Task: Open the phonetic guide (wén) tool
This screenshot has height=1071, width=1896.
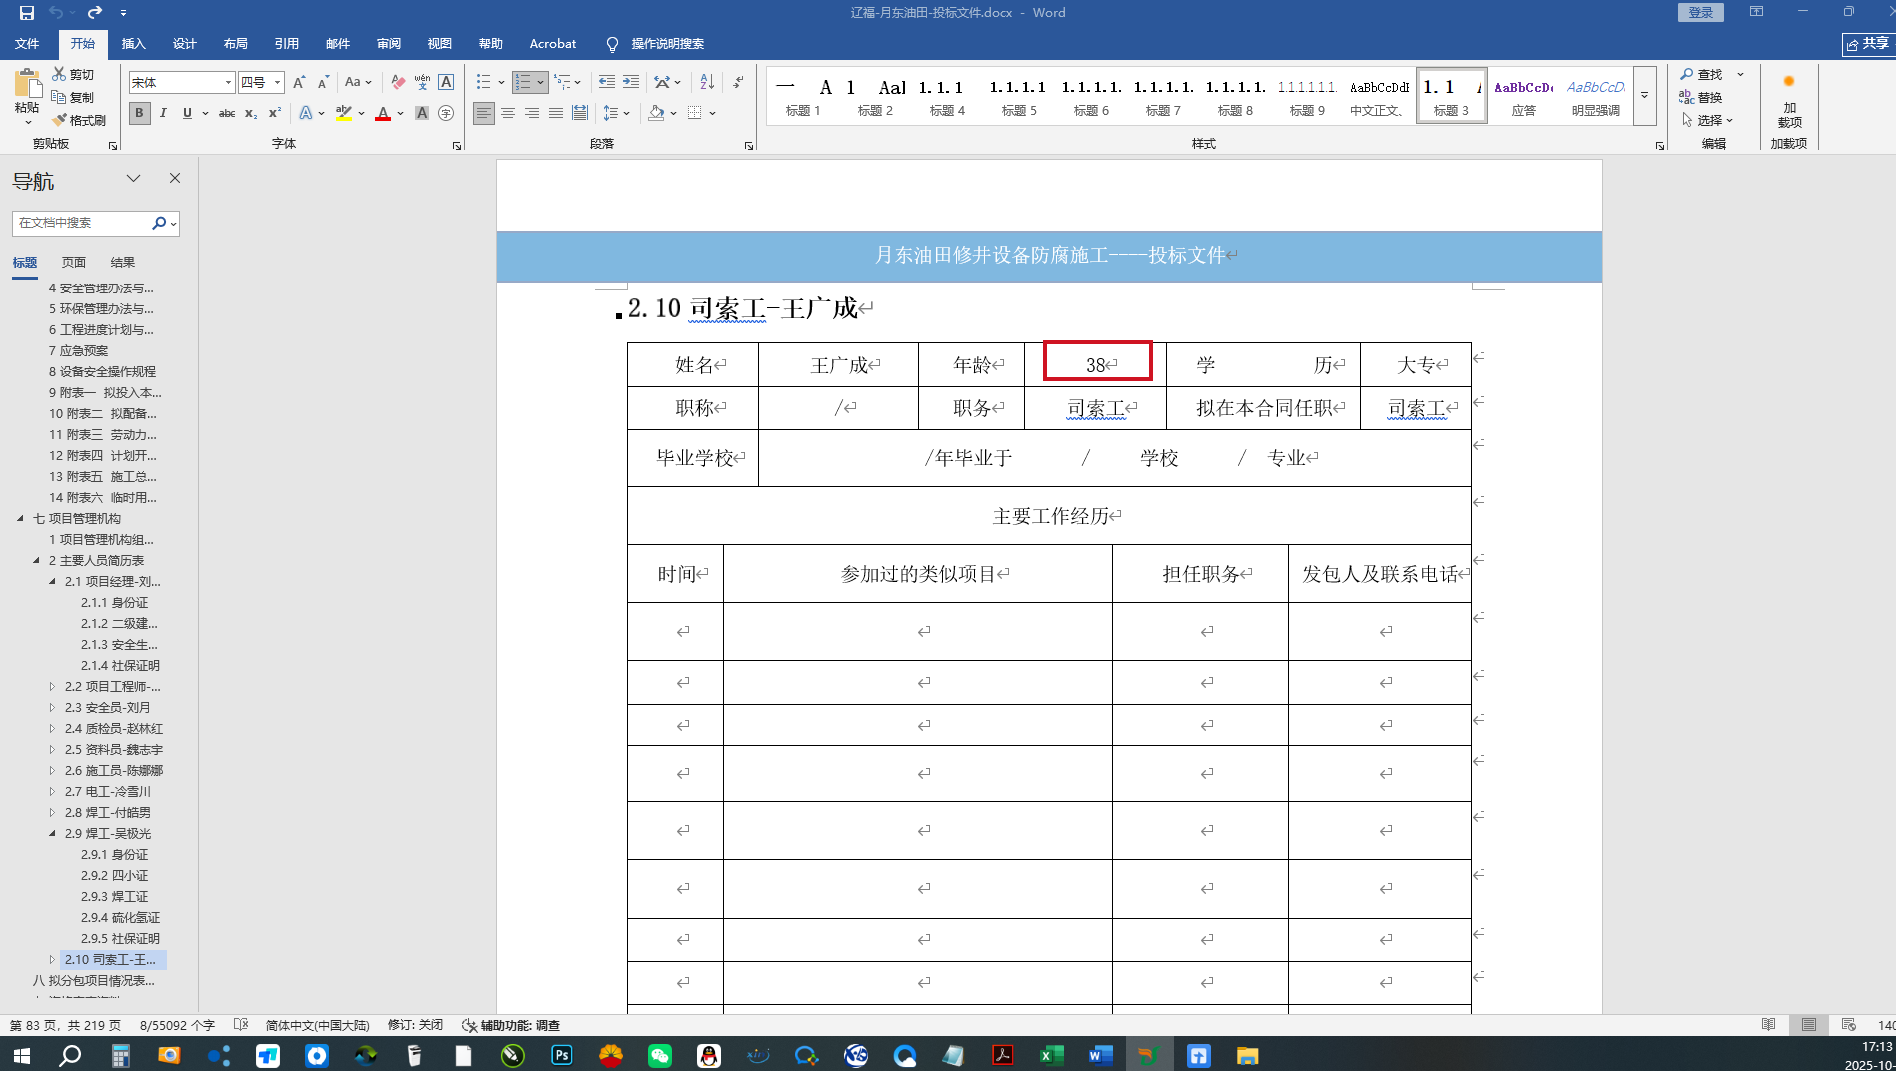Action: 422,82
